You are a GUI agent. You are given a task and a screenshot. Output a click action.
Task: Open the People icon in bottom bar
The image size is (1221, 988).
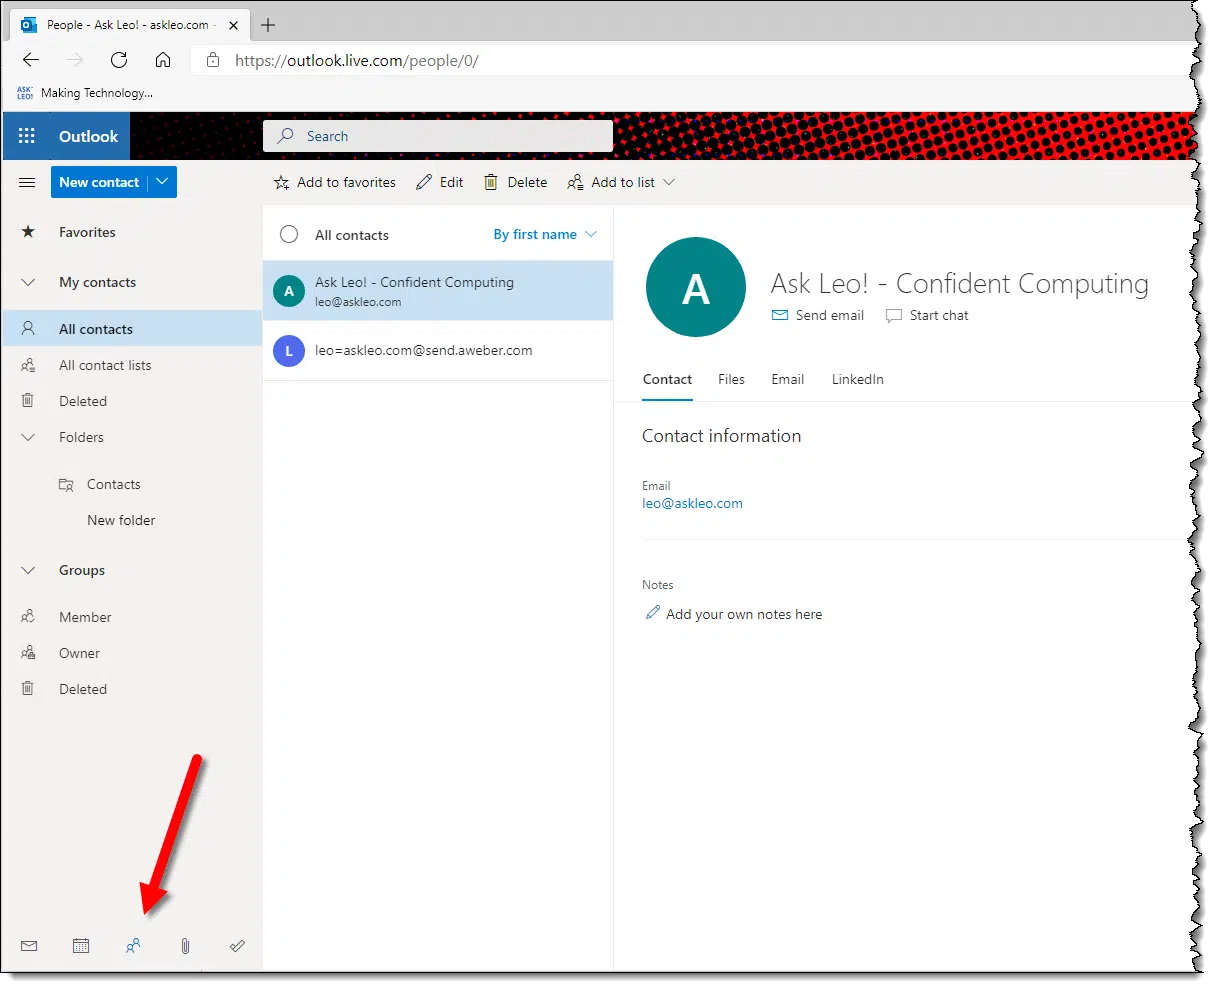click(x=133, y=946)
